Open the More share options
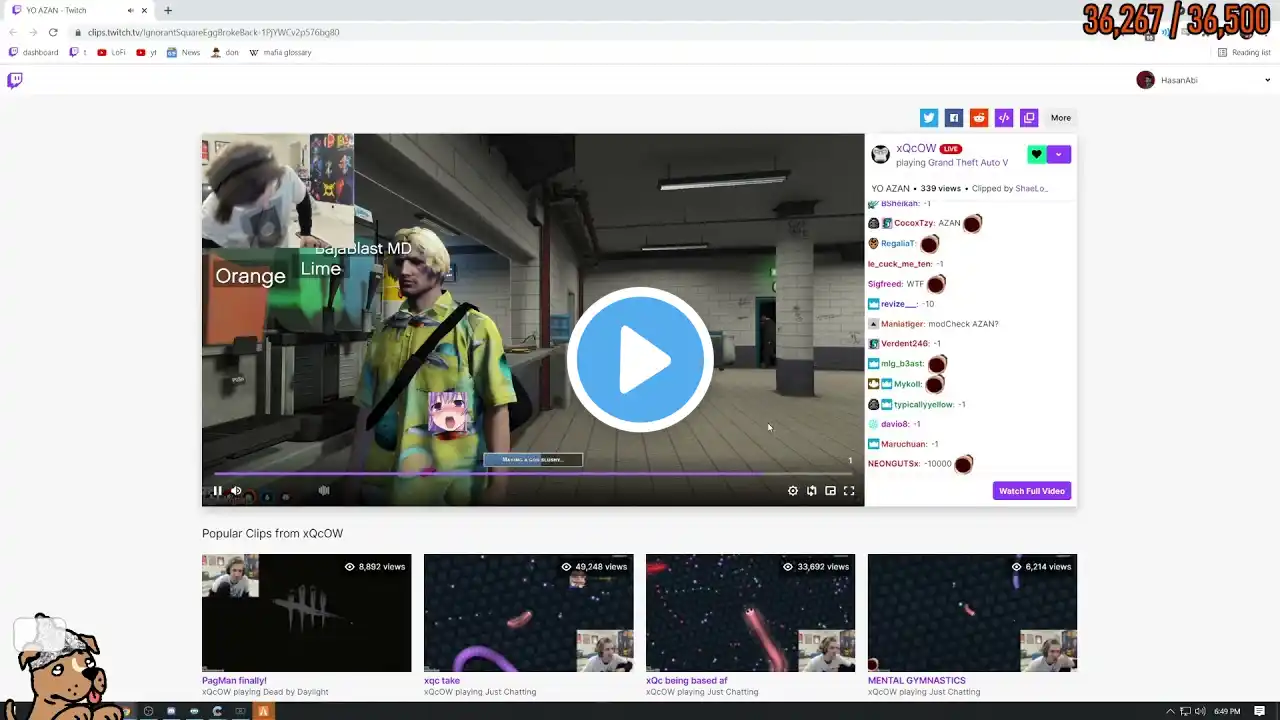 1061,118
